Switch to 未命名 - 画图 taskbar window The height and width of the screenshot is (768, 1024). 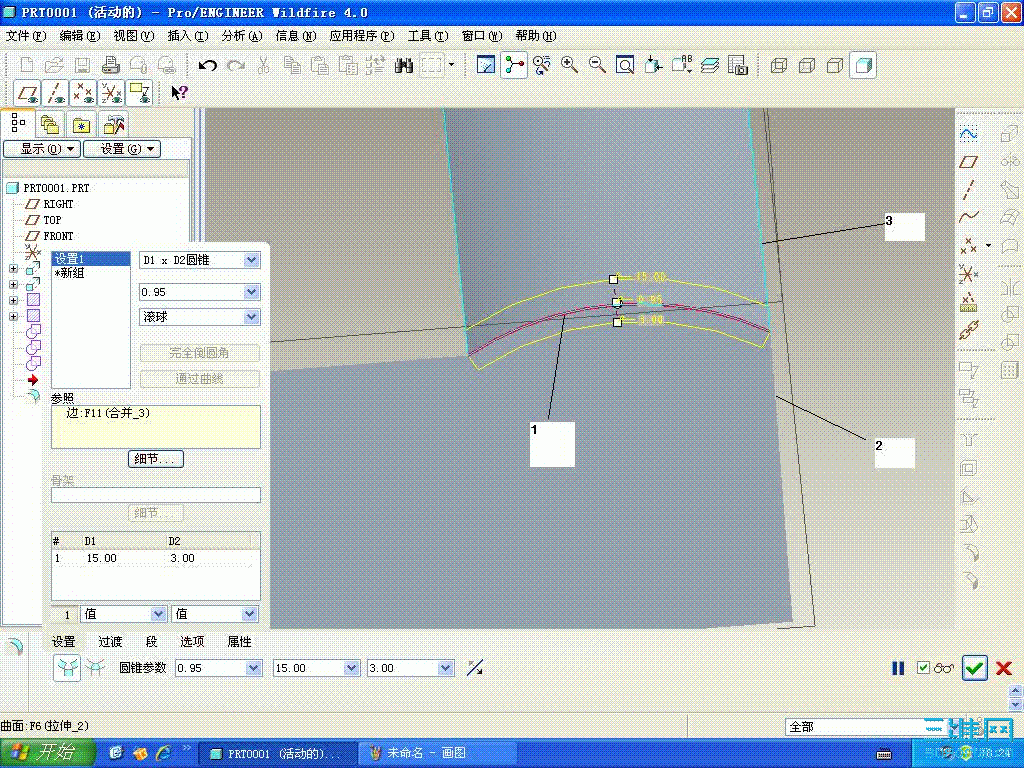pyautogui.click(x=437, y=753)
